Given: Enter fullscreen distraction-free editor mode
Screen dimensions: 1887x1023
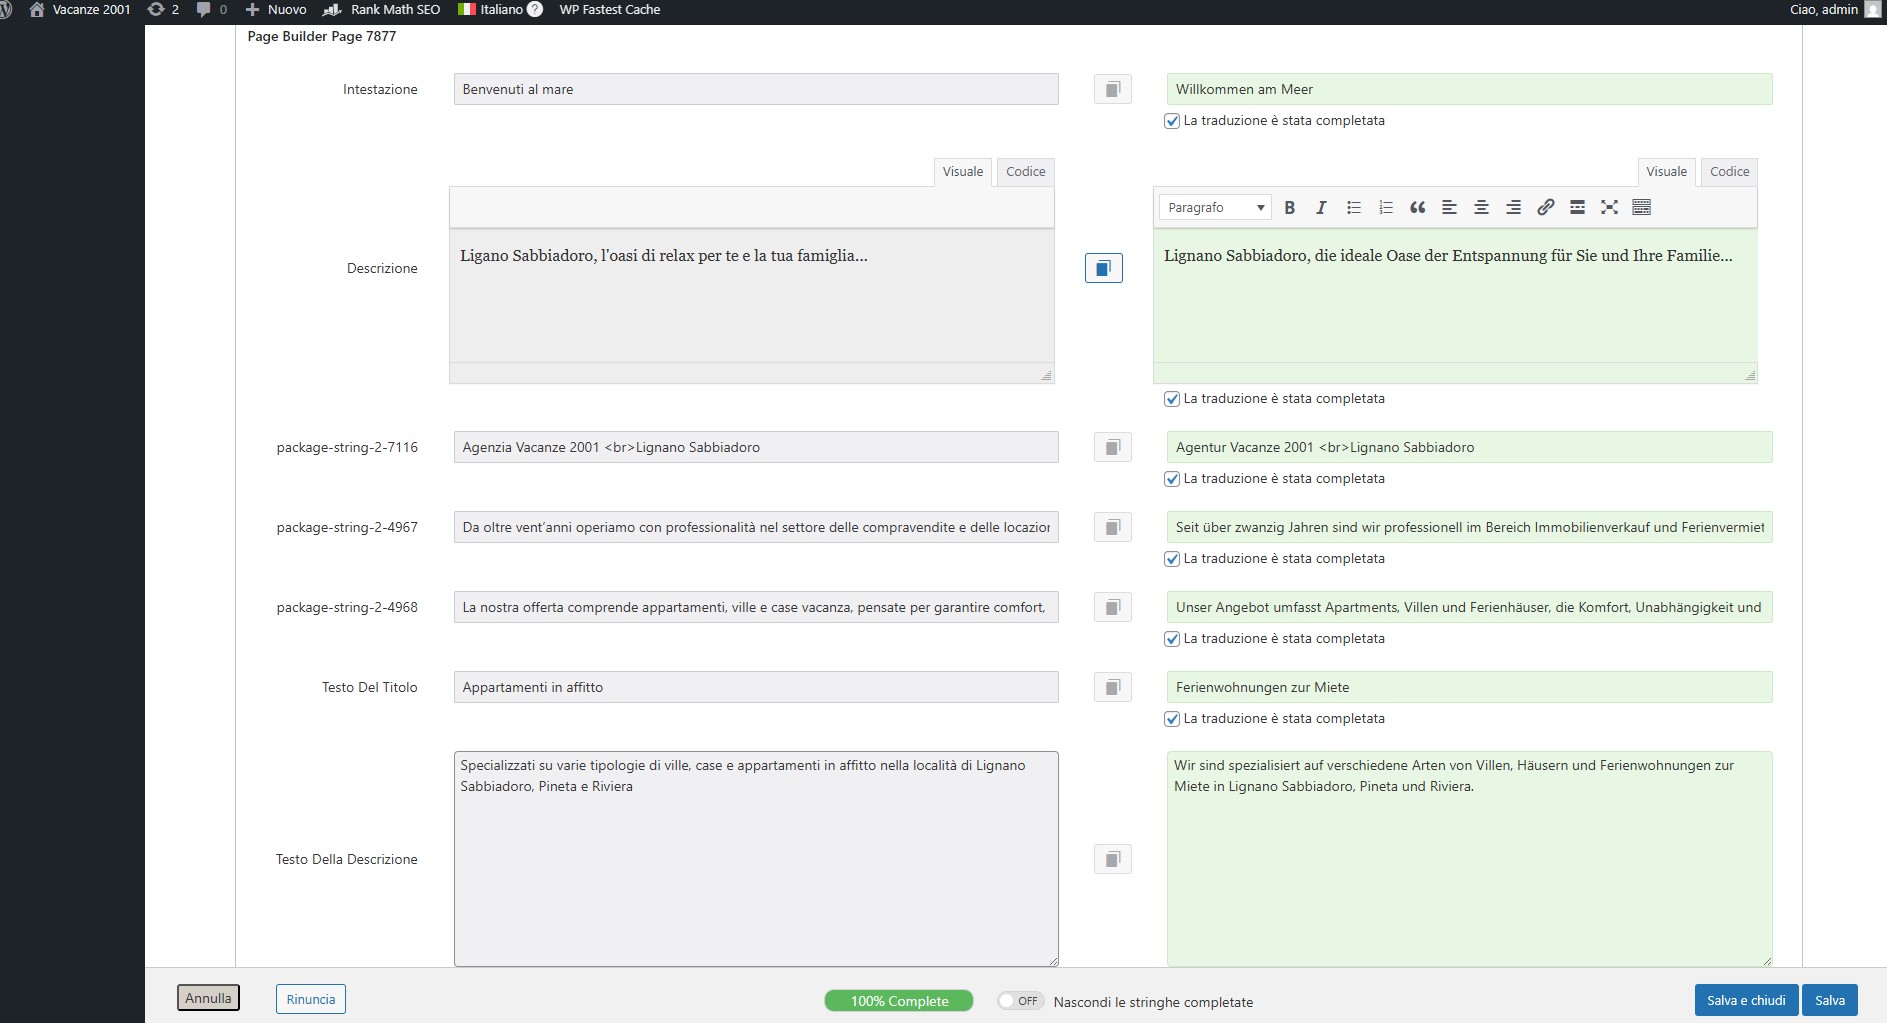Looking at the screenshot, I should [x=1609, y=207].
